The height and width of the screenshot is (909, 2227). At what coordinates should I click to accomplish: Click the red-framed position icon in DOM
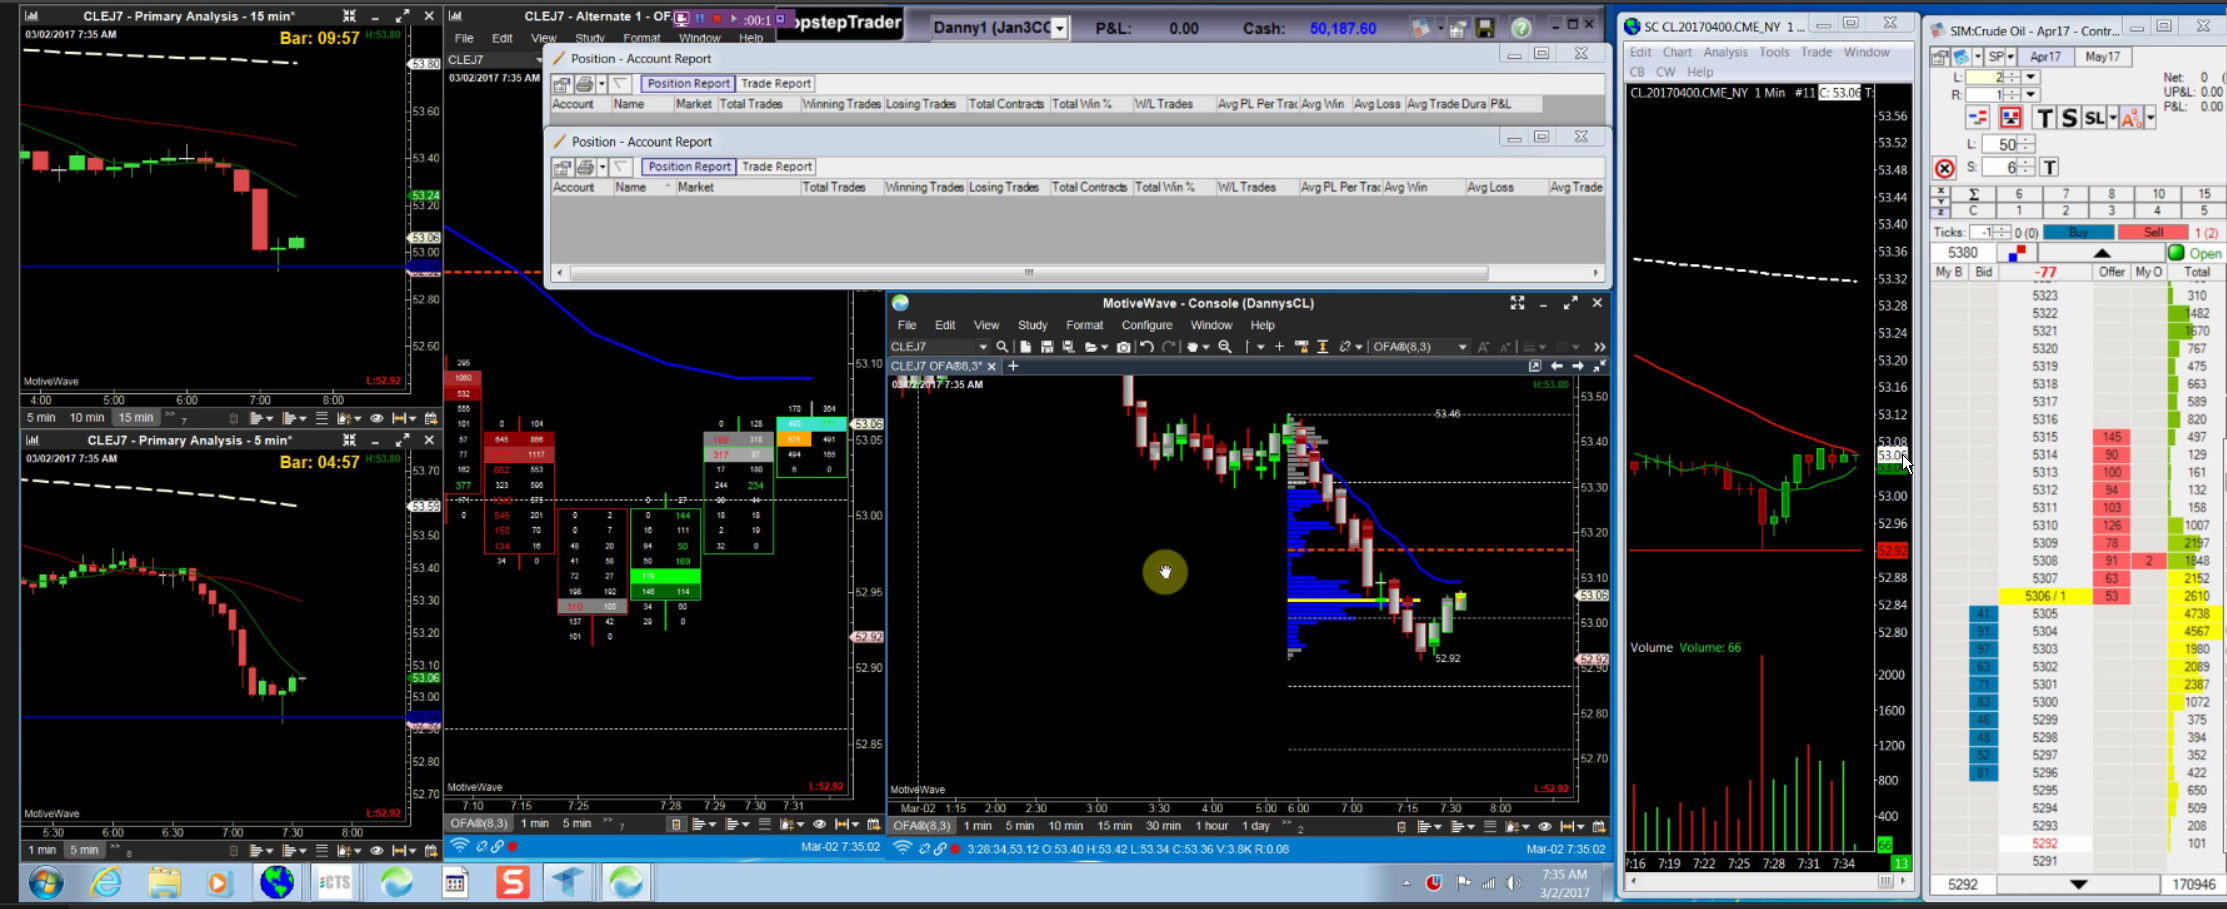point(2010,118)
